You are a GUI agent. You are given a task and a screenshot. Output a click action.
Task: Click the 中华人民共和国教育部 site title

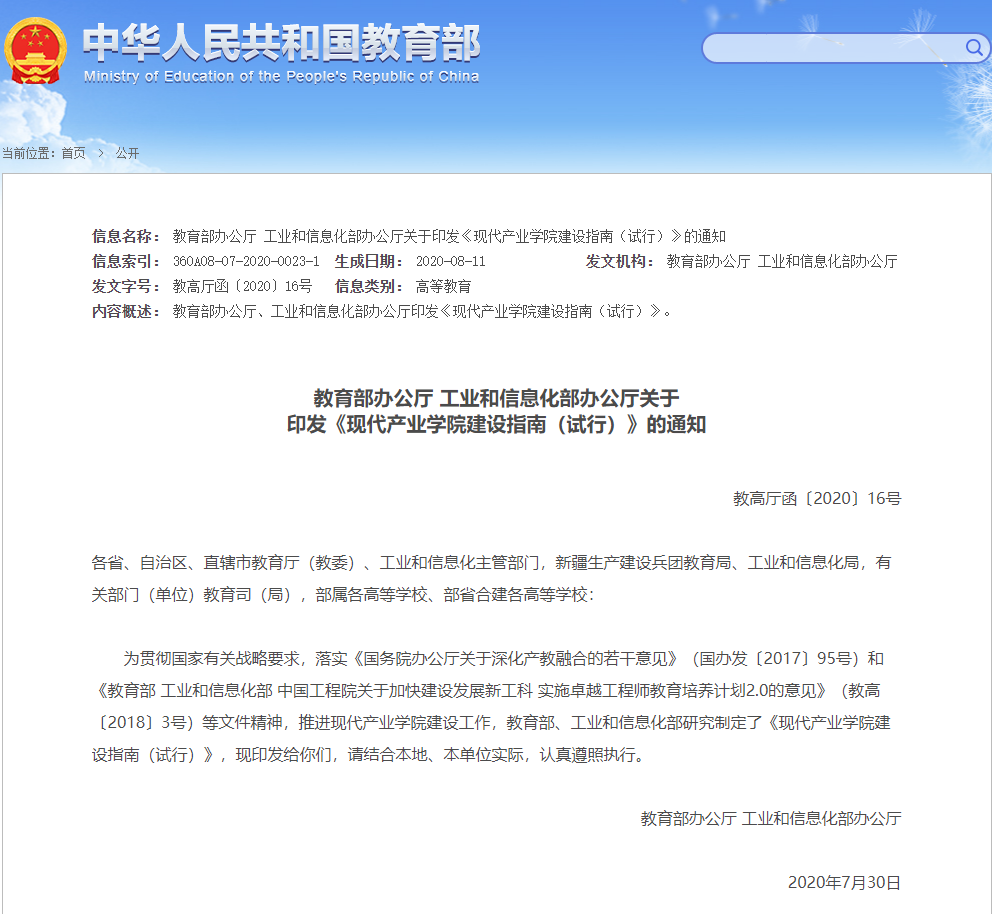coord(282,42)
